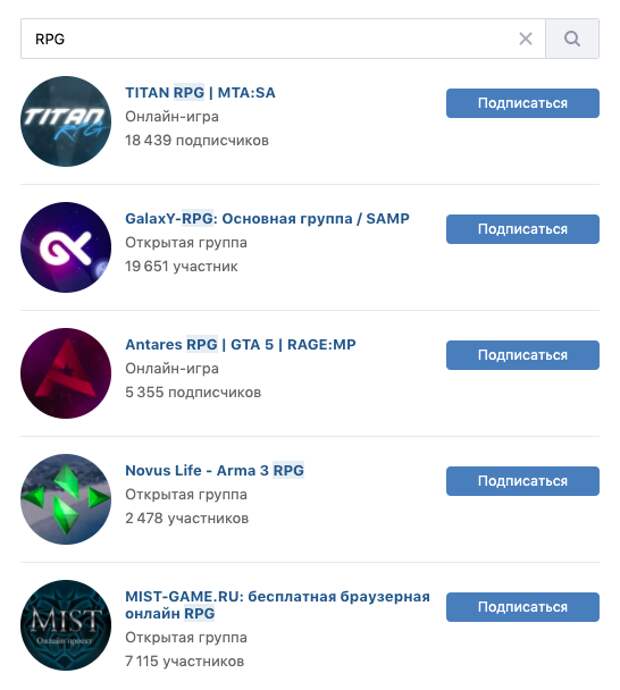Screen dimensions: 620x690
Task: Subscribe to TITAN RPG with Подписаться
Action: [x=523, y=103]
